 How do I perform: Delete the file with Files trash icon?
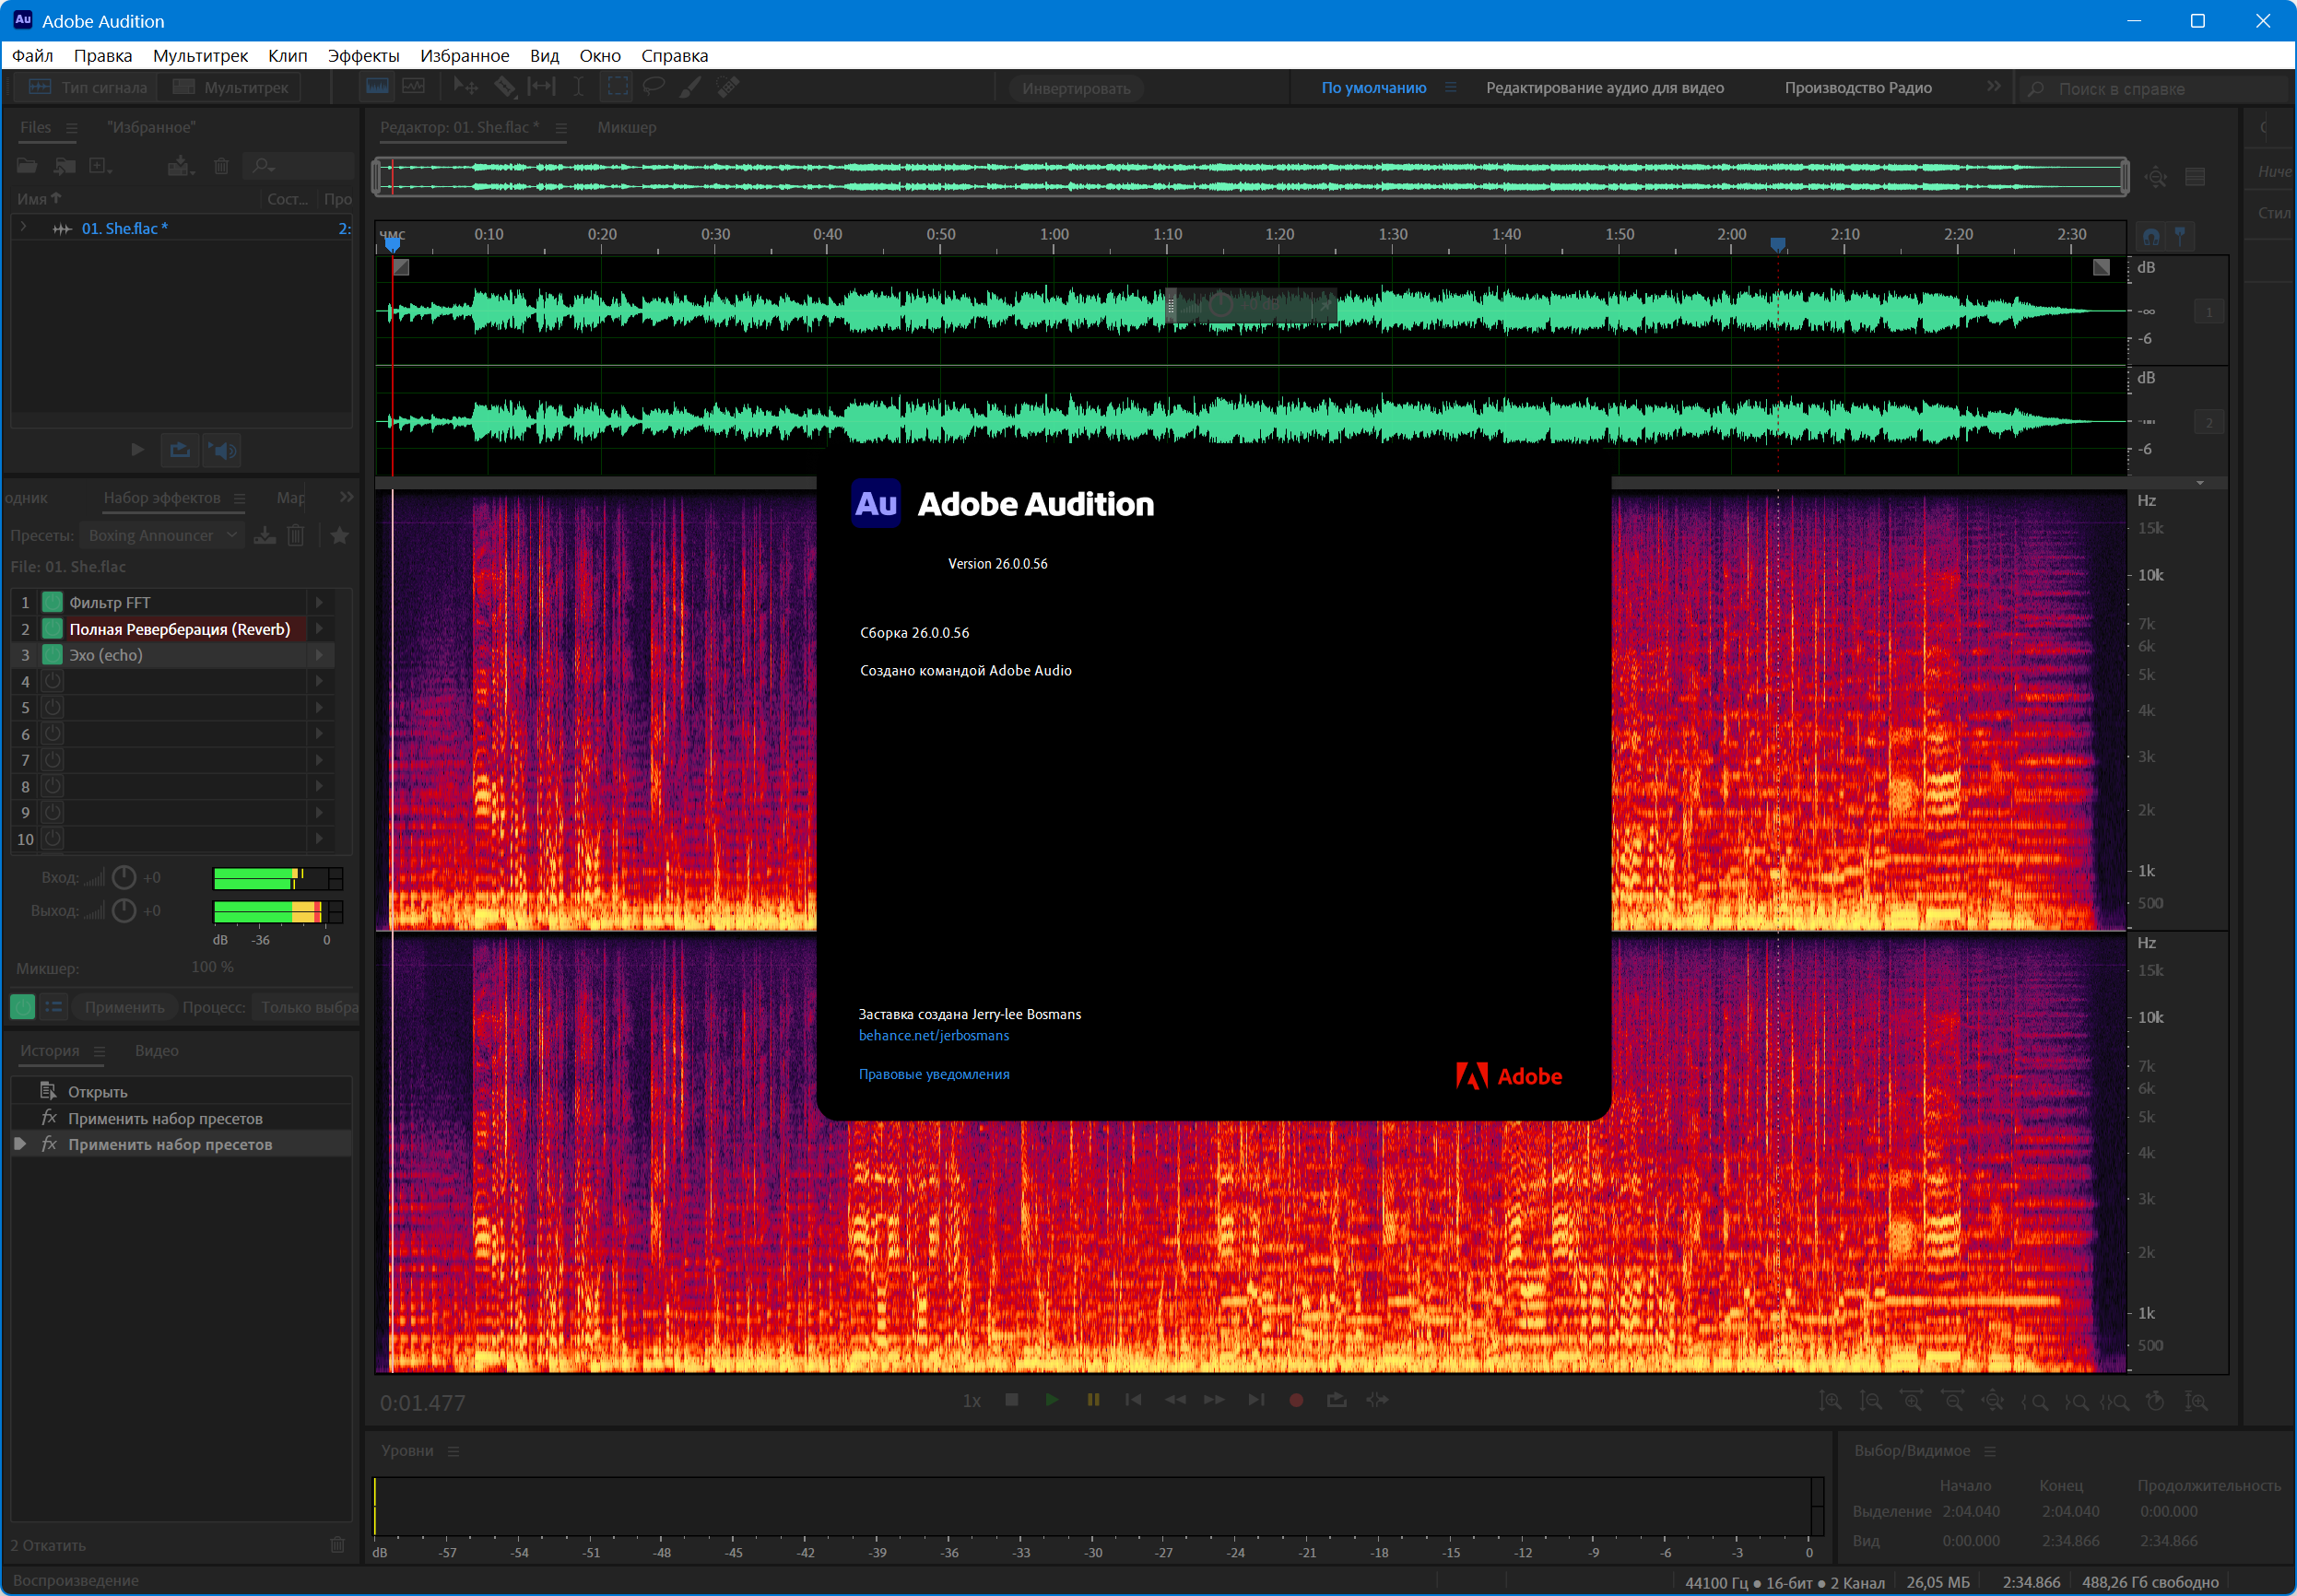(x=221, y=166)
